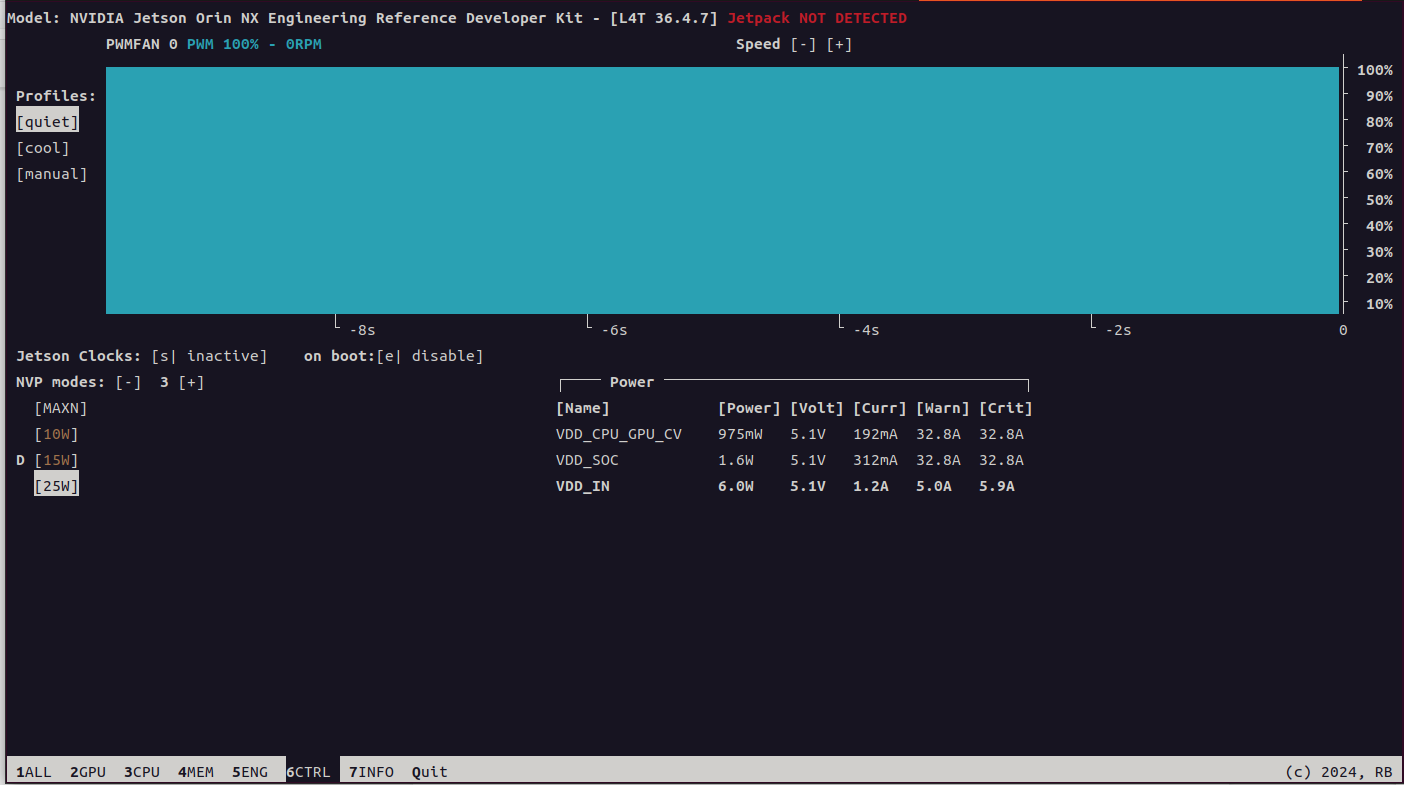Select the MAXN power mode
1404x785 pixels.
(61, 408)
